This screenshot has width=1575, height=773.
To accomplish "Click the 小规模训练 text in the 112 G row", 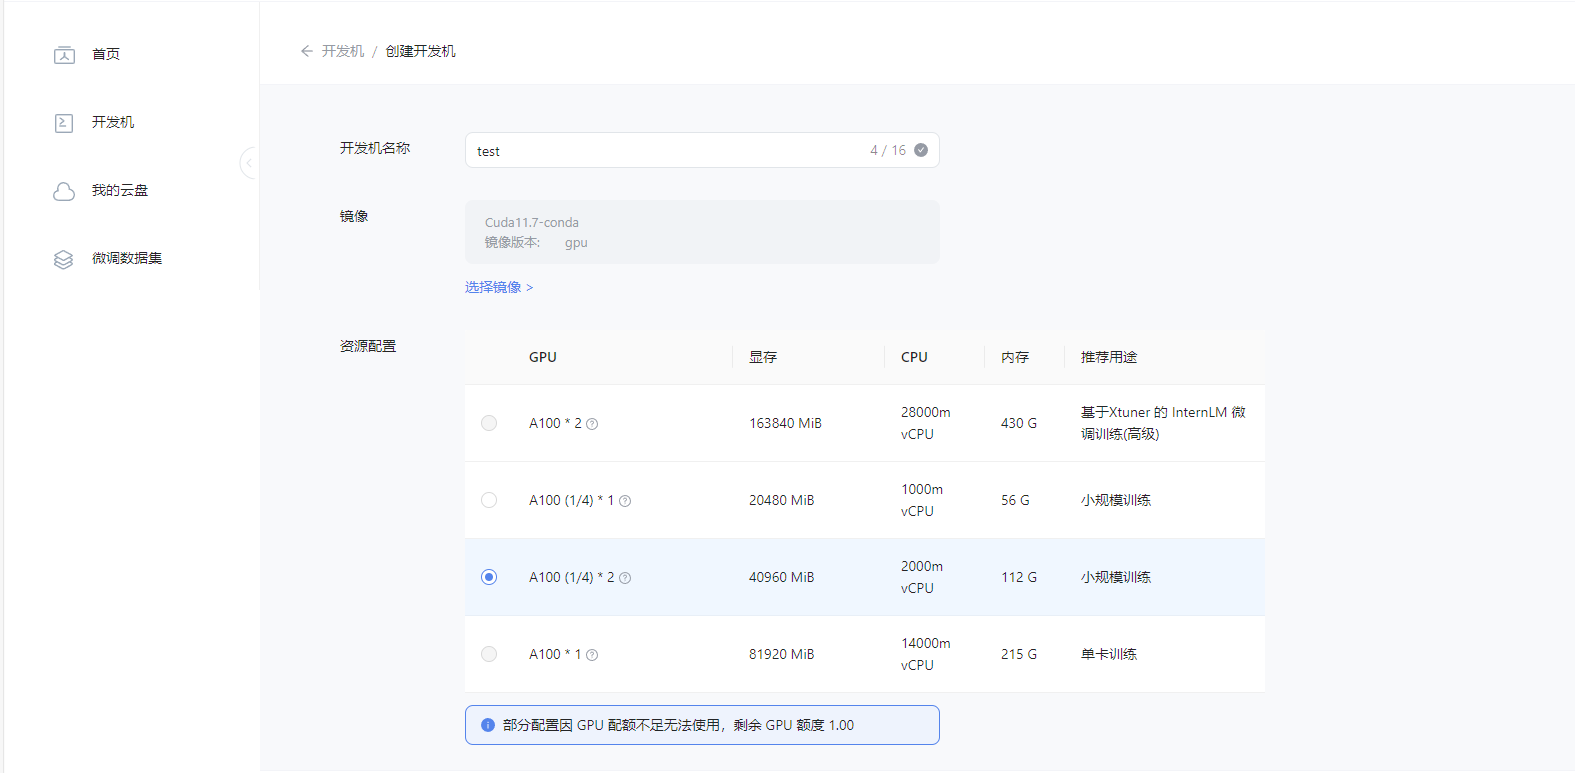I will tap(1116, 577).
